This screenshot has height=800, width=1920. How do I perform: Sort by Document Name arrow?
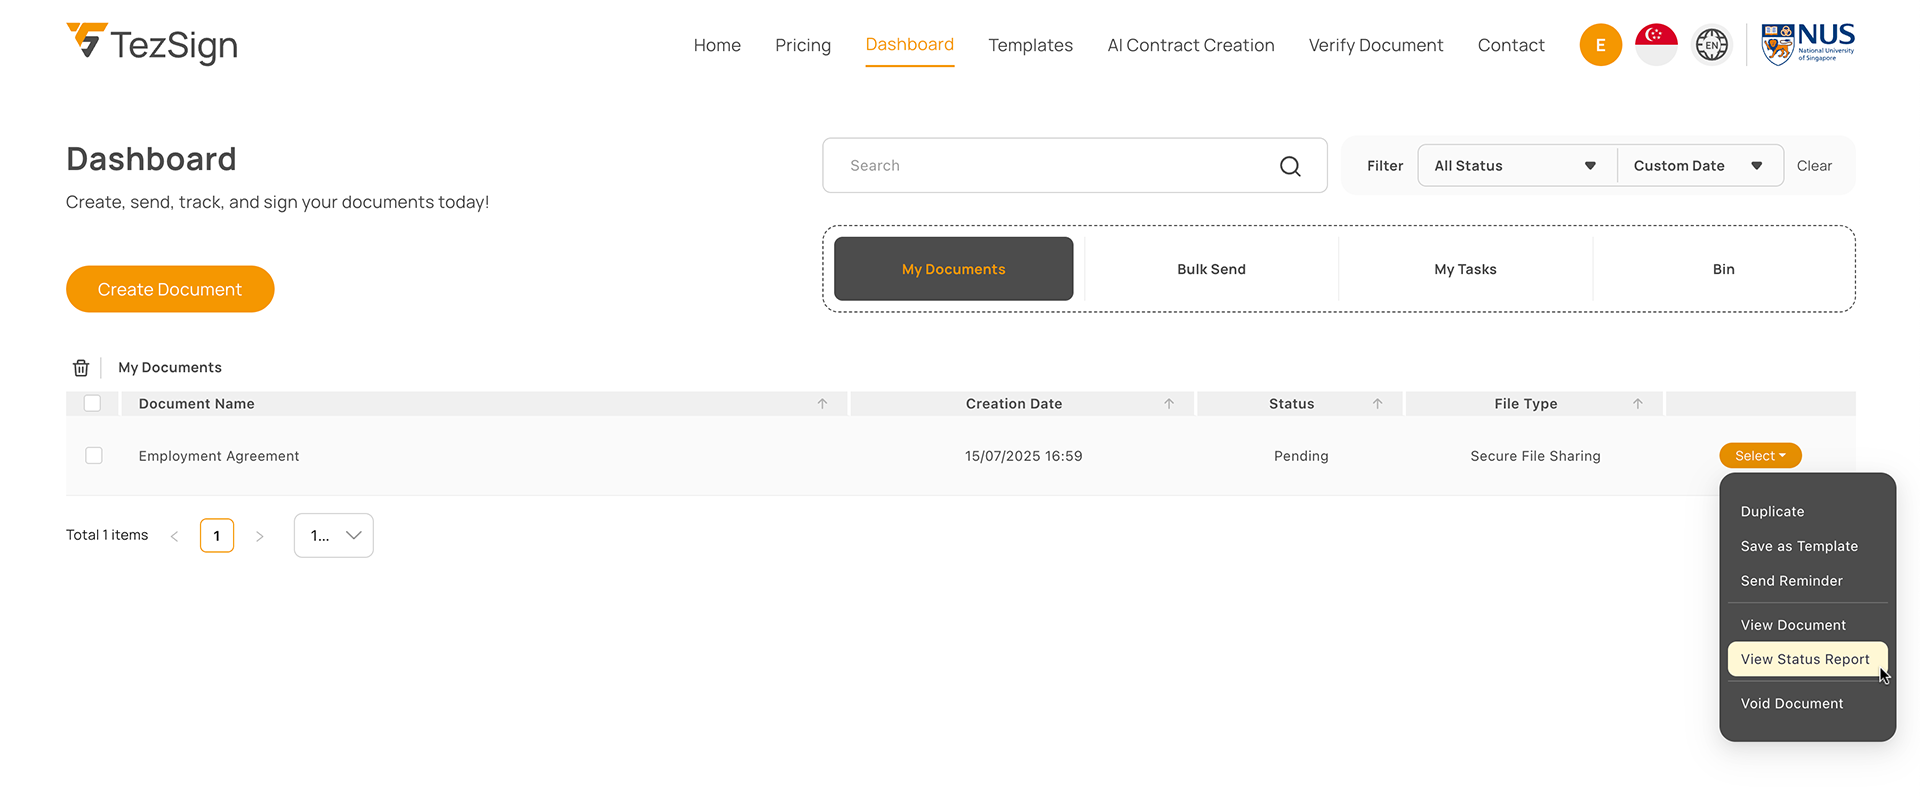point(822,404)
